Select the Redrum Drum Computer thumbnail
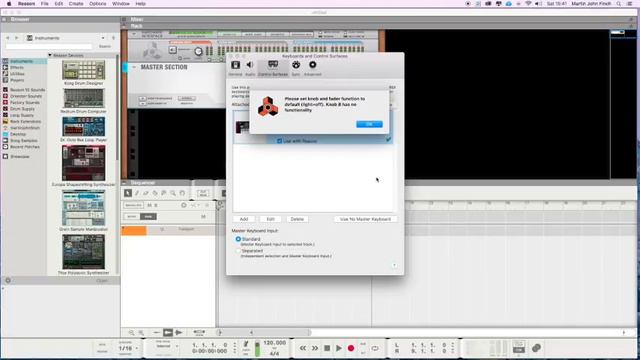This screenshot has width=640, height=360. (83, 98)
